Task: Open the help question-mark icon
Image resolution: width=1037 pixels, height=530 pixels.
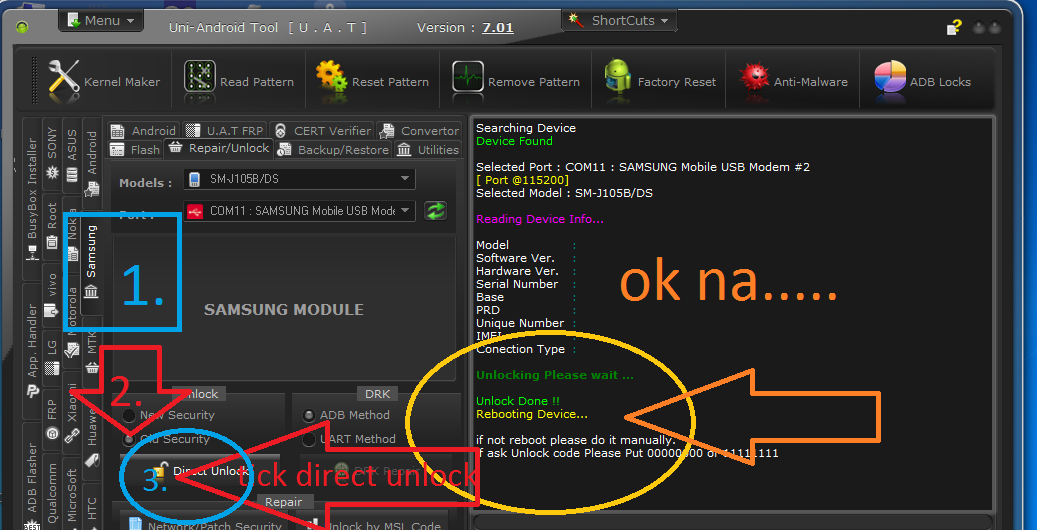Action: click(x=954, y=27)
